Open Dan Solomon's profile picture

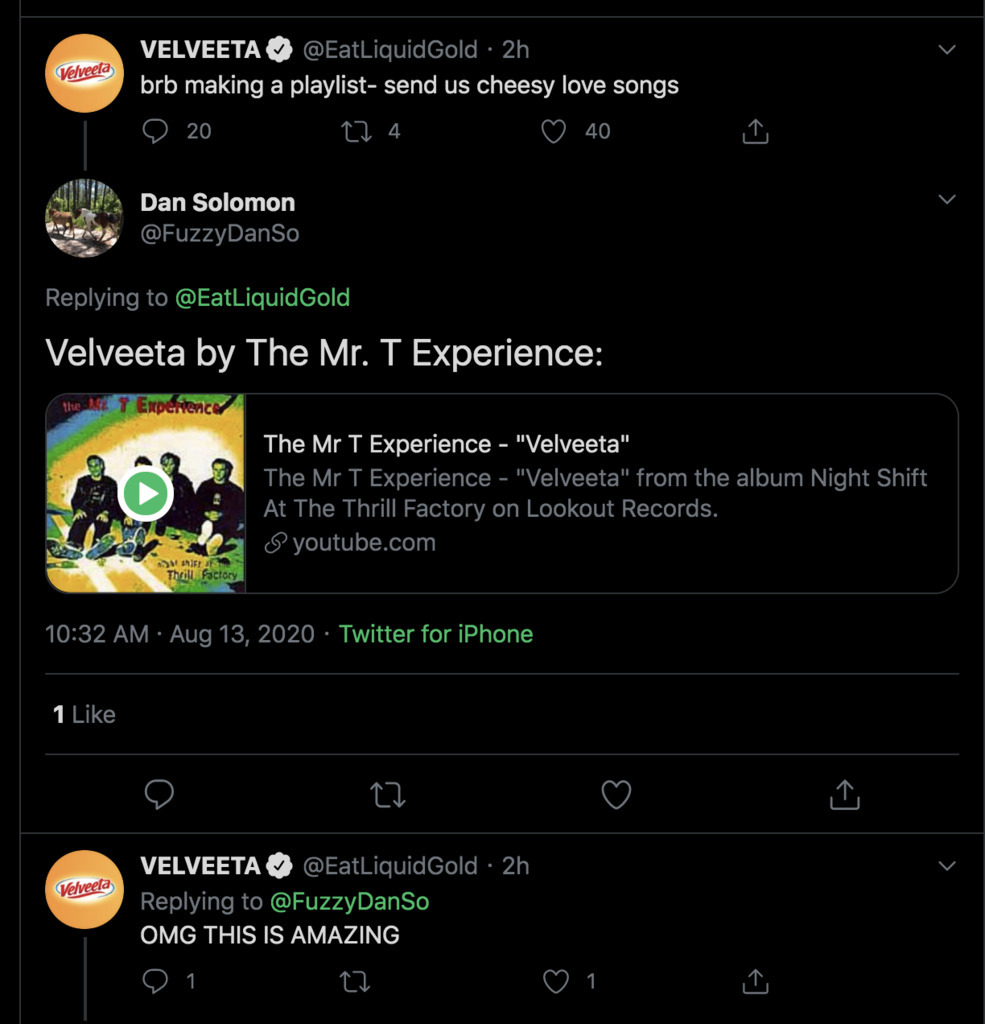(x=84, y=218)
